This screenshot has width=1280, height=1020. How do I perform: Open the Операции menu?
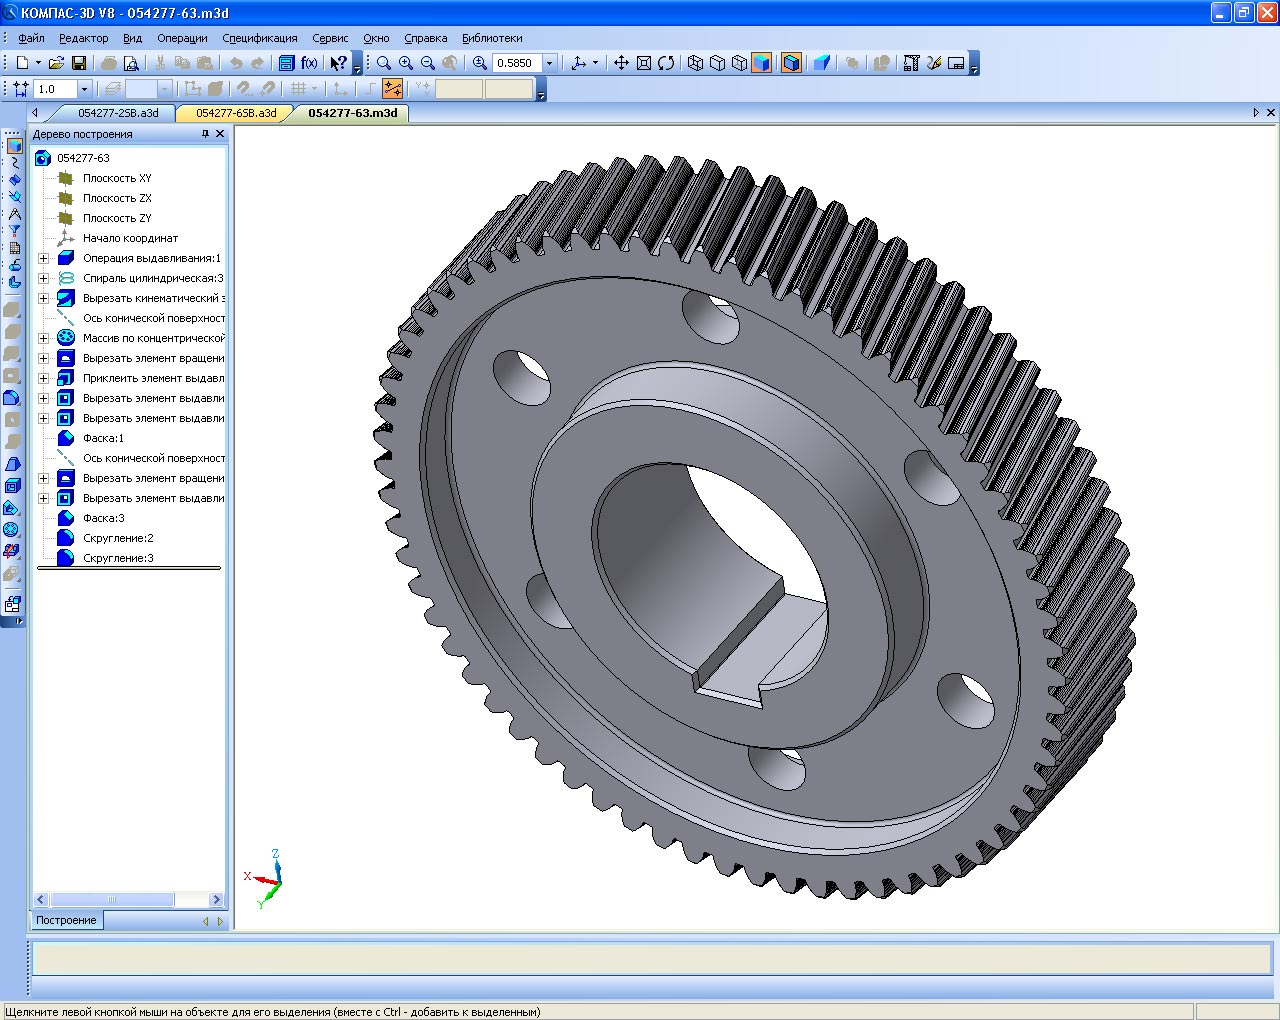click(182, 38)
